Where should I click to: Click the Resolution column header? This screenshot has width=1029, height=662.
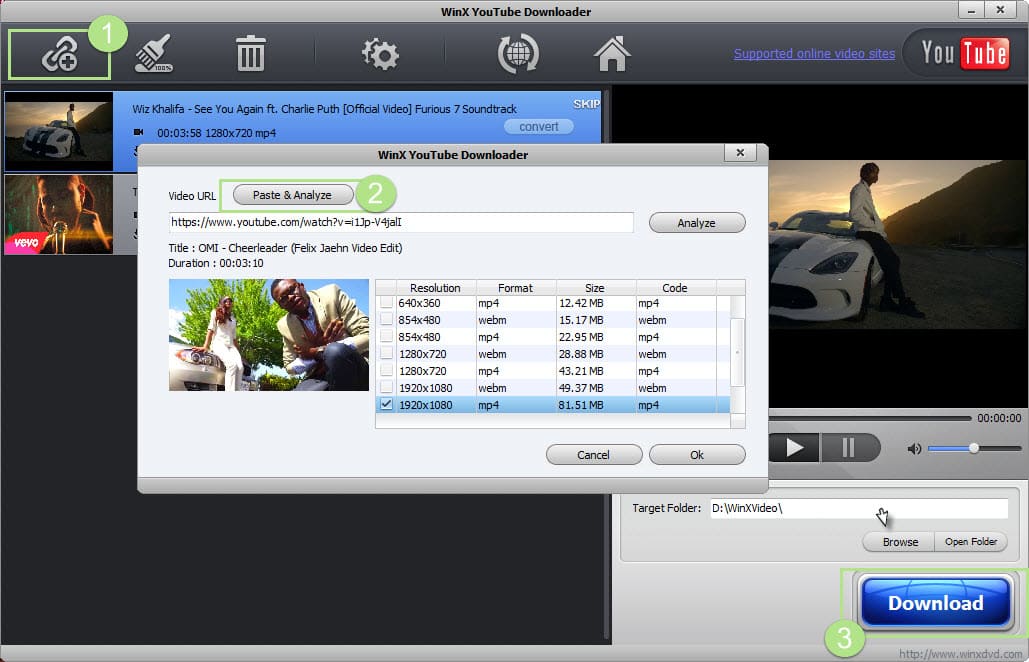pyautogui.click(x=436, y=287)
